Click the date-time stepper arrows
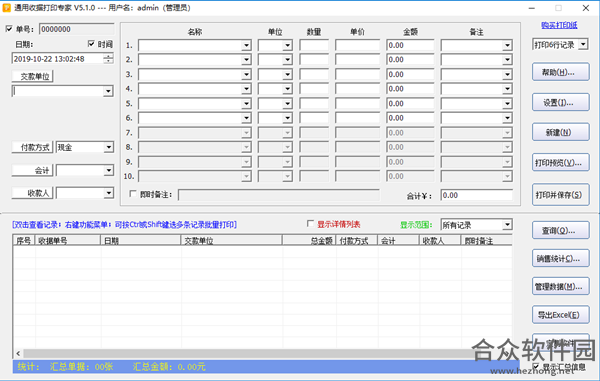Viewport: 600px width, 381px height. click(109, 59)
